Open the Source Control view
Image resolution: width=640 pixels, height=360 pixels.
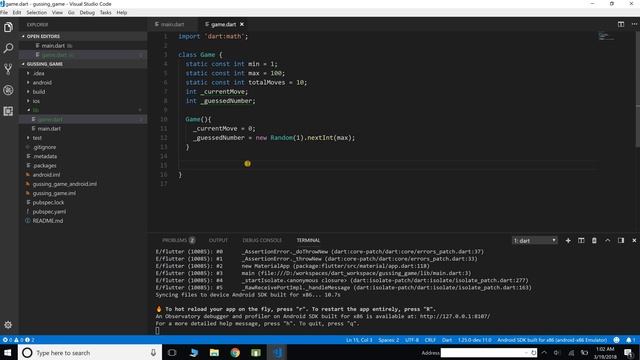tap(8, 69)
